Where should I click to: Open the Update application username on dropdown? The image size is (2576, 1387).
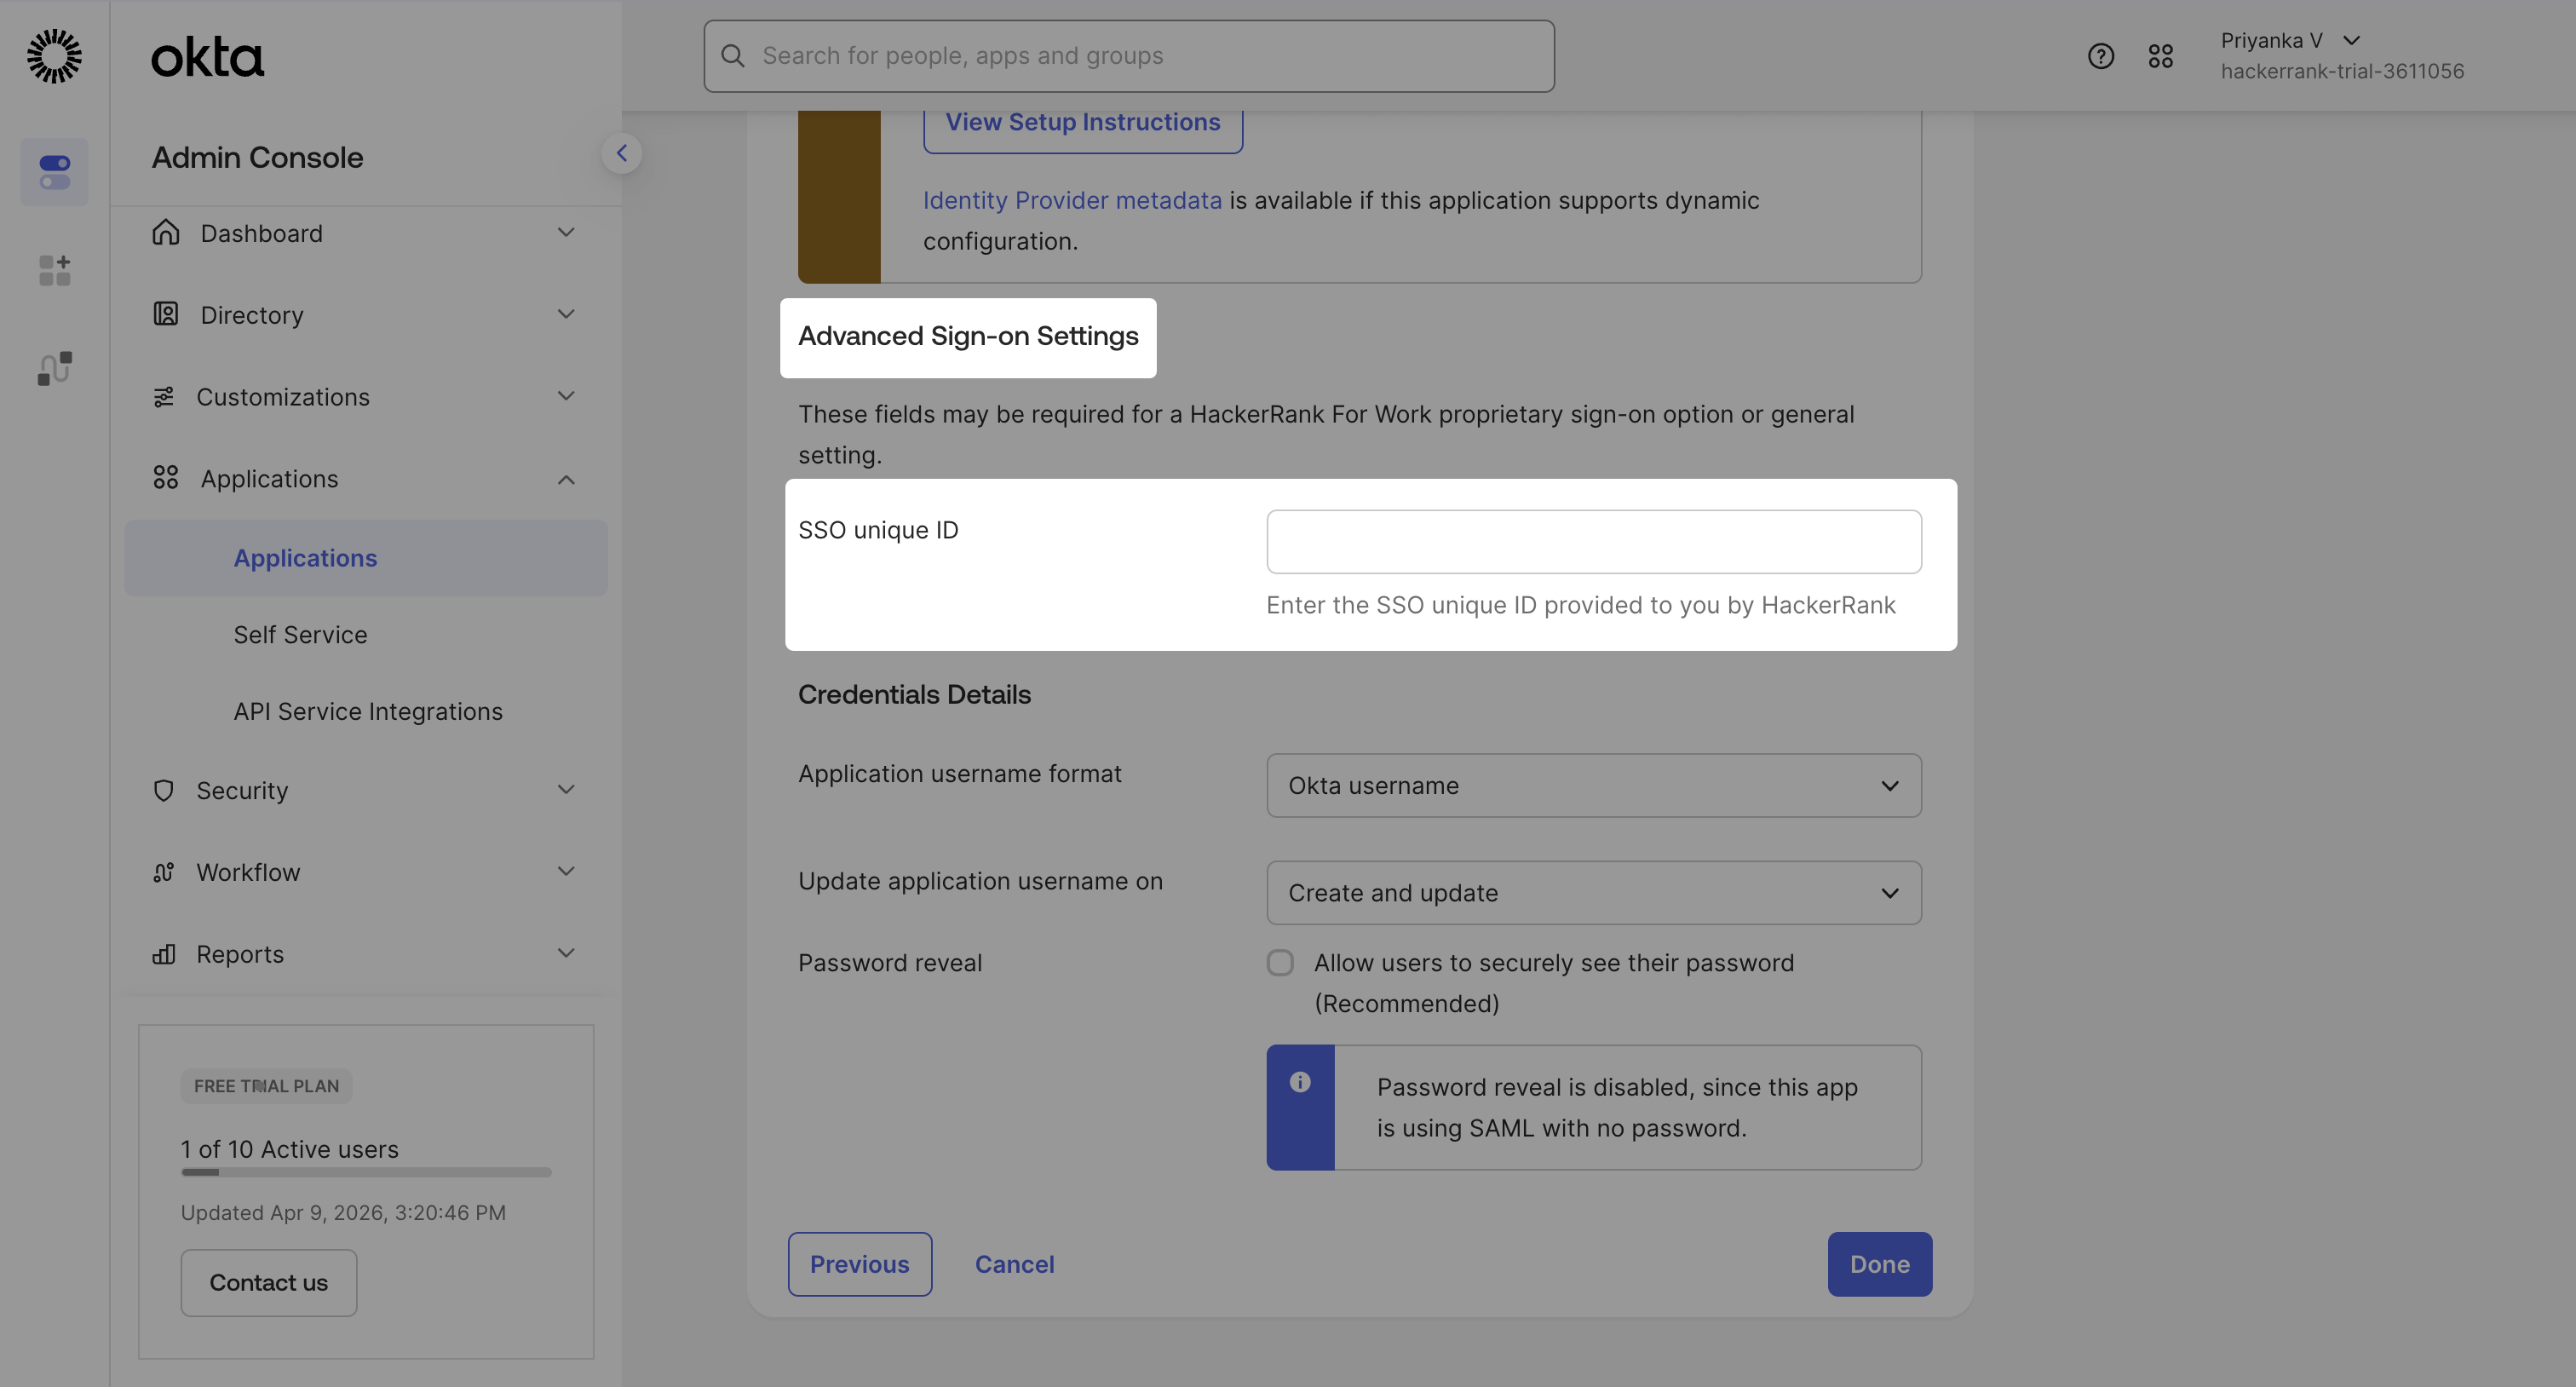point(1593,892)
